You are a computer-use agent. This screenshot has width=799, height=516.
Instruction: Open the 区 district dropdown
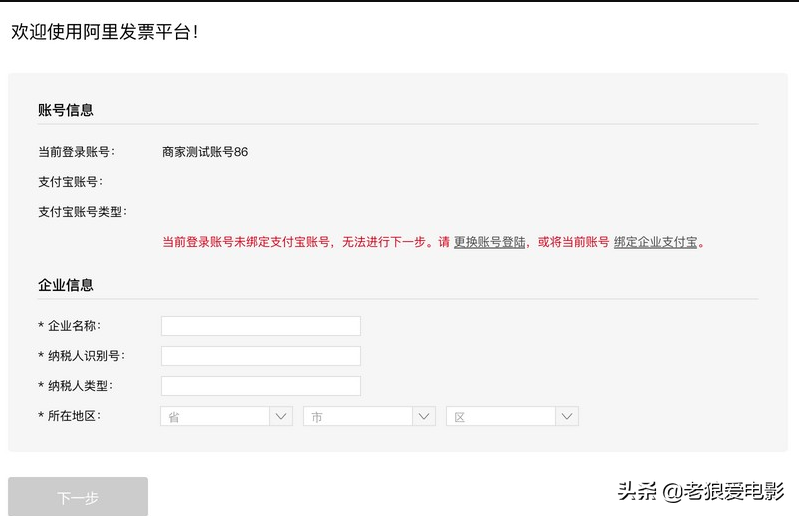[501, 417]
